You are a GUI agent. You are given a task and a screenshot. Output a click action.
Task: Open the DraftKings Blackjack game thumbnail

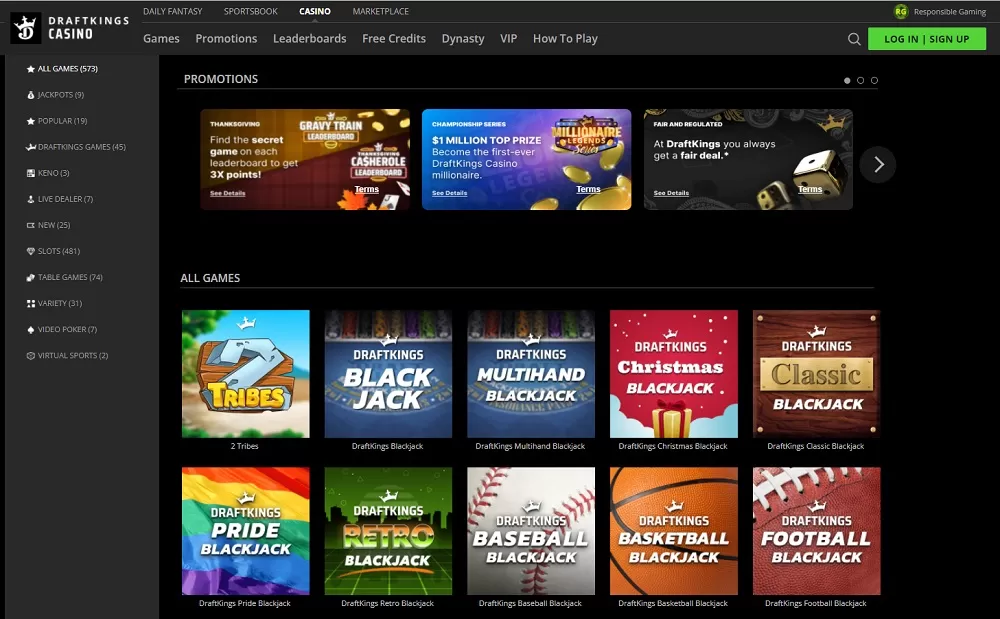388,374
